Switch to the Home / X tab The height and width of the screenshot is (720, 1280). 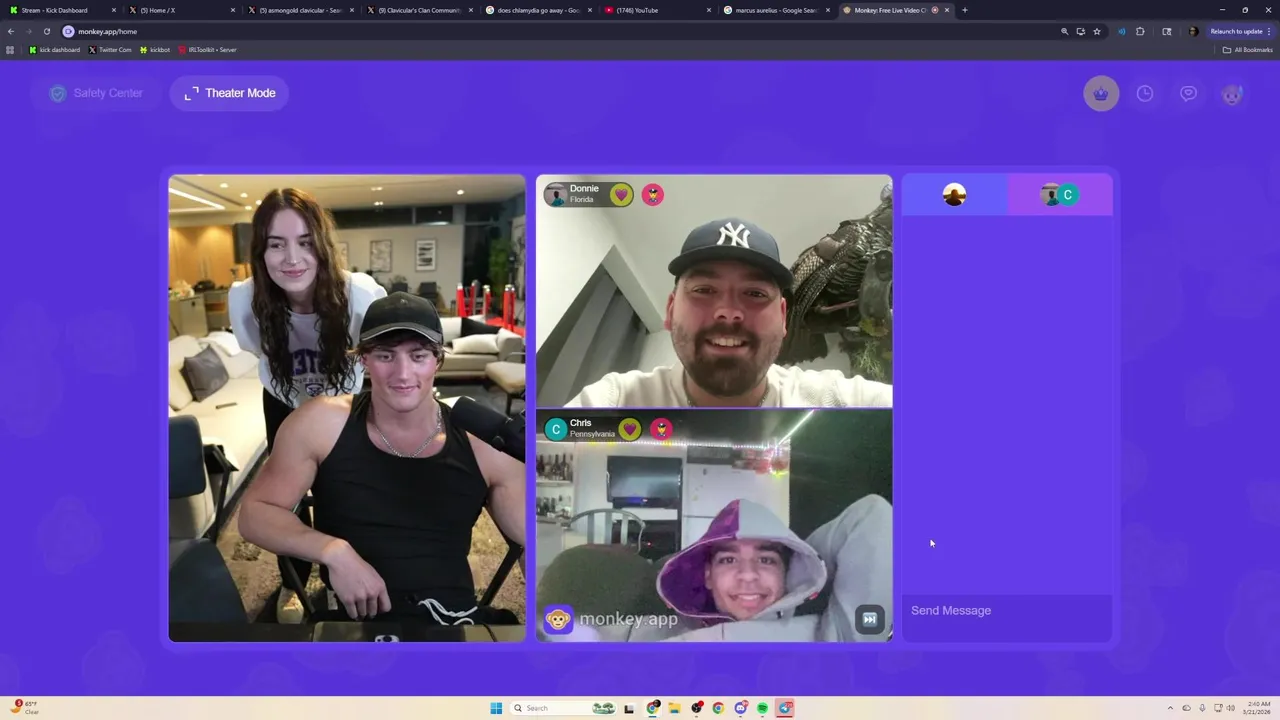180,10
